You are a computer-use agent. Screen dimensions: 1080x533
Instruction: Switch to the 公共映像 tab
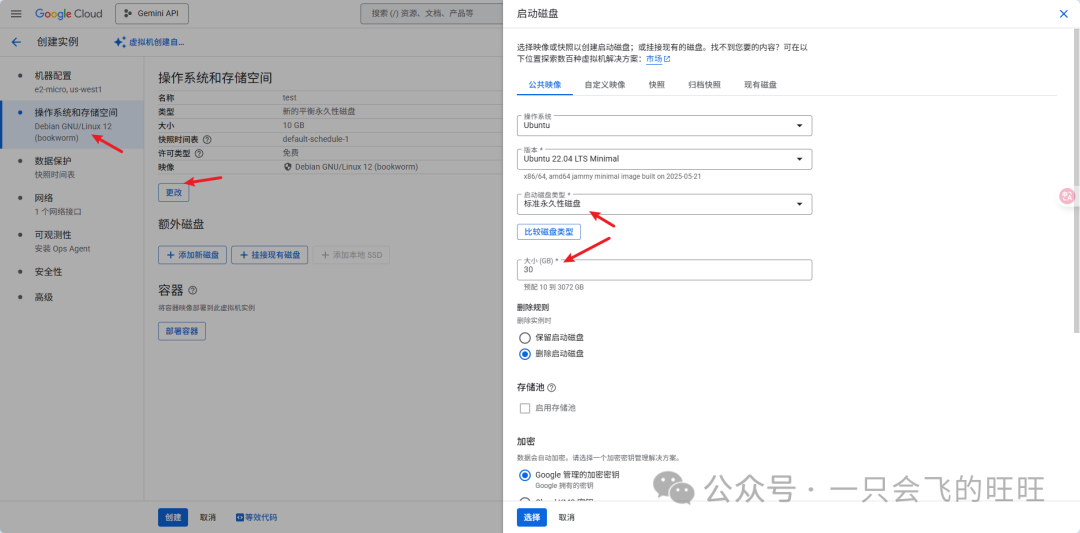(x=545, y=85)
